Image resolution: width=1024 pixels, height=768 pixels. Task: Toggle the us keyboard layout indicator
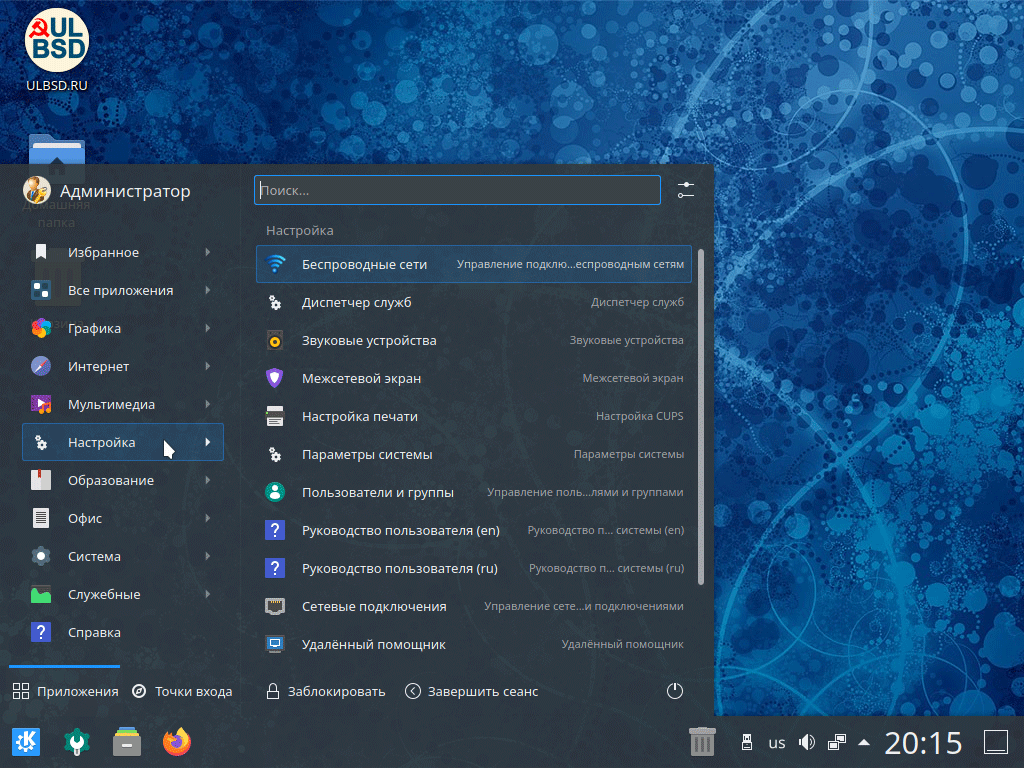[777, 743]
